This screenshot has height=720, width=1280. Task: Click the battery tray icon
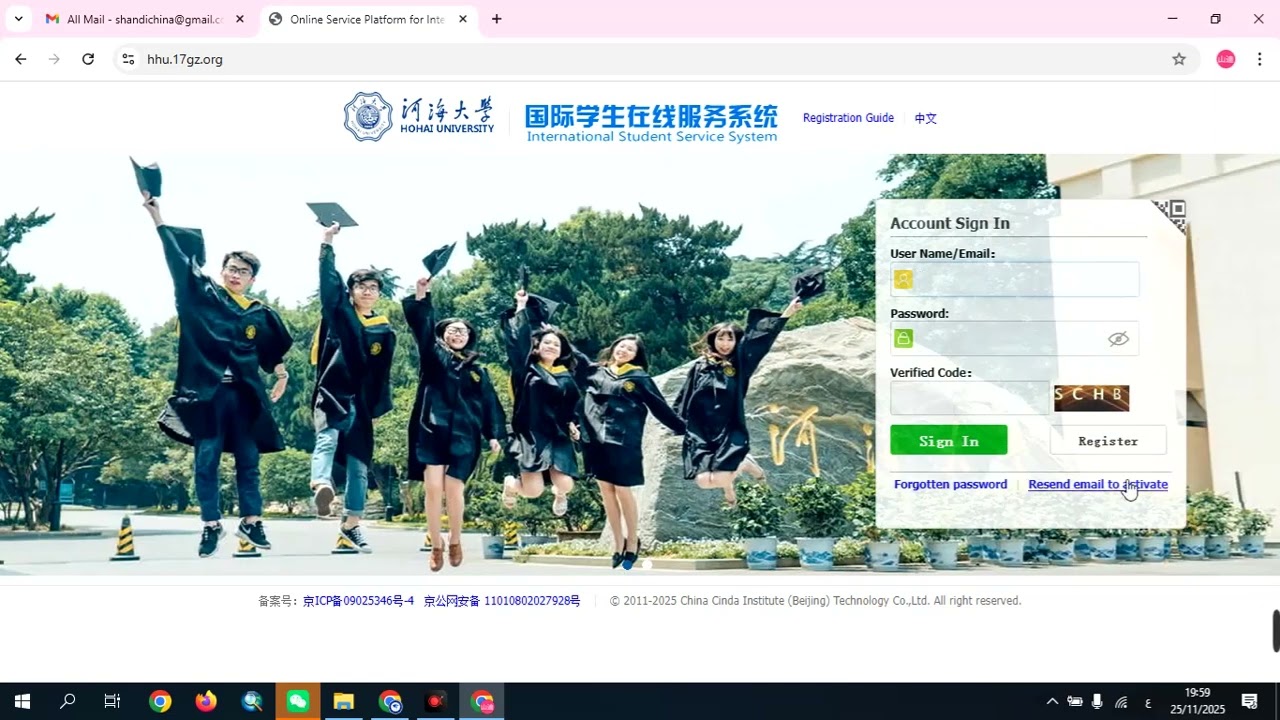pos(1075,701)
